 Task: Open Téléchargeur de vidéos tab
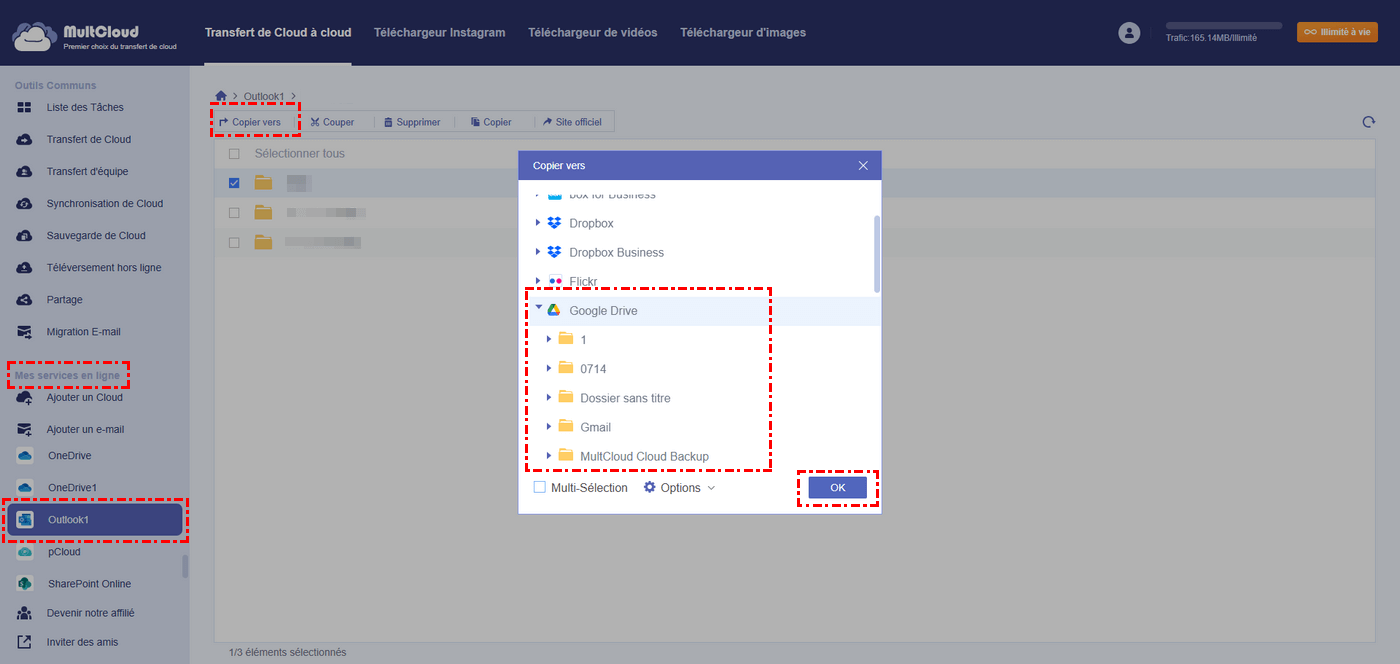[593, 32]
